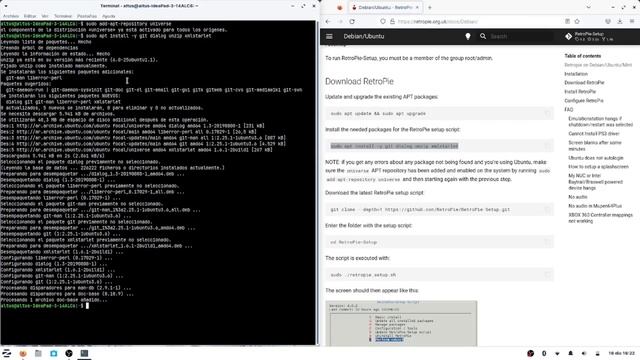Open the clock and calendar

pyautogui.click(x=622, y=353)
